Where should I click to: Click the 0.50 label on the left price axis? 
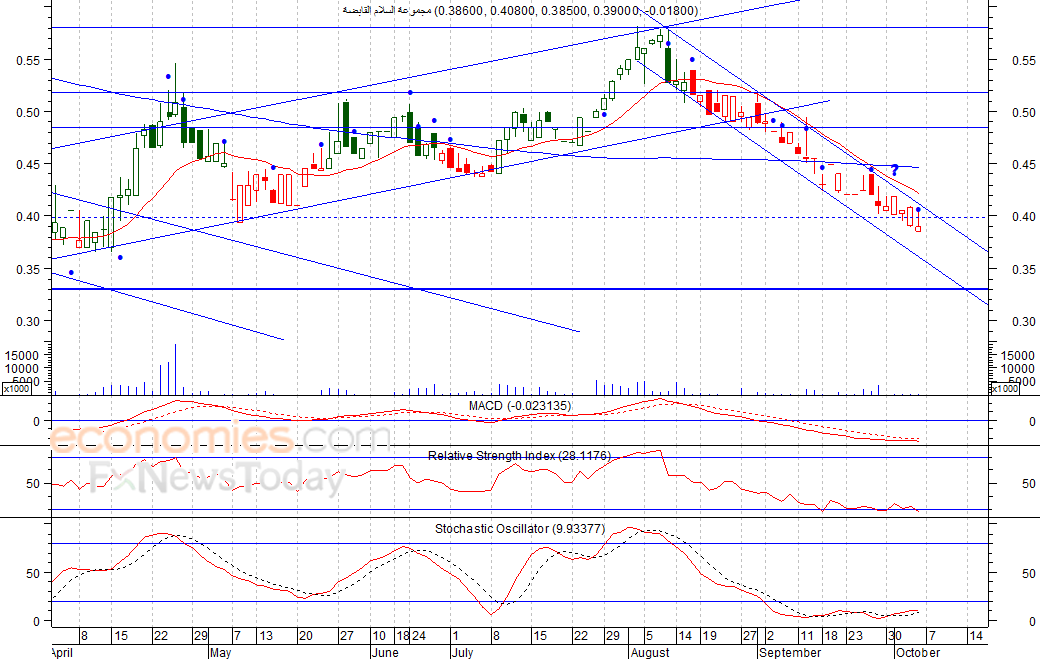click(x=28, y=113)
